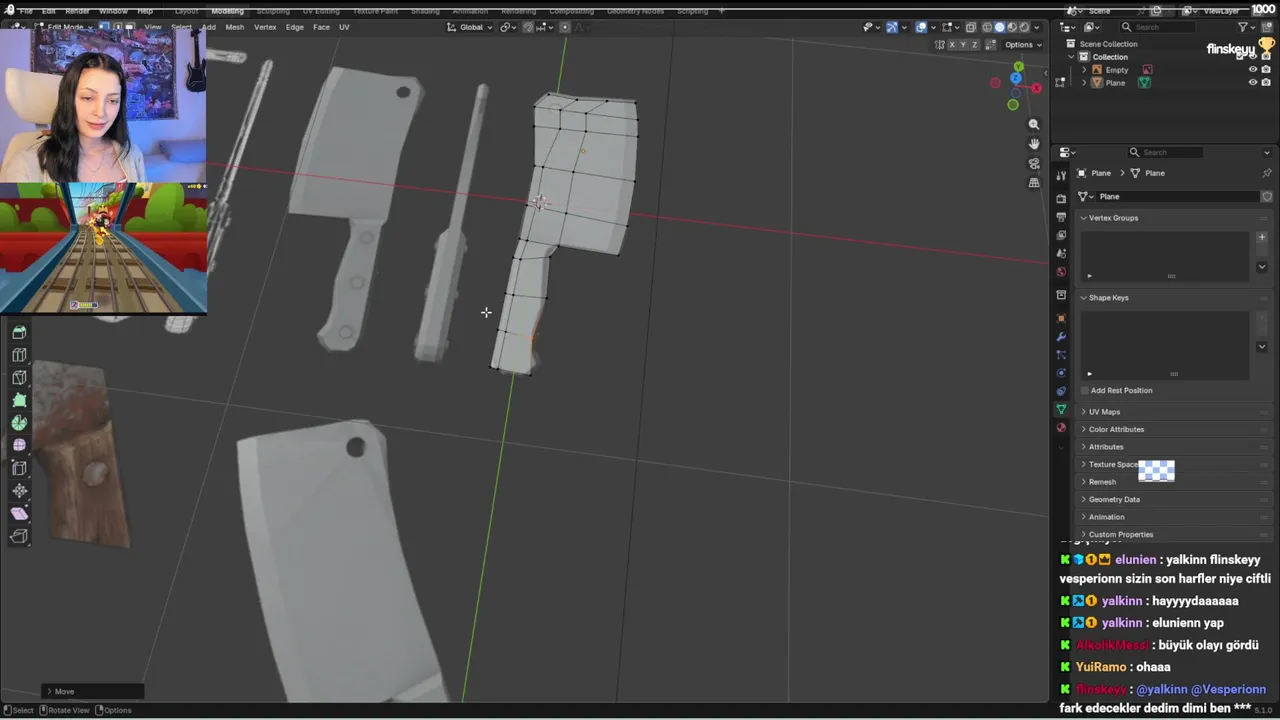Enable edge select mode

(116, 27)
